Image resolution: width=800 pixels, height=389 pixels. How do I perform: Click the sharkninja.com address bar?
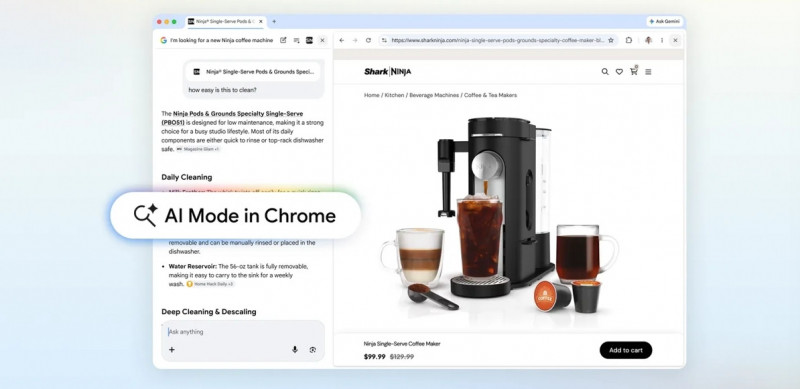click(x=498, y=40)
